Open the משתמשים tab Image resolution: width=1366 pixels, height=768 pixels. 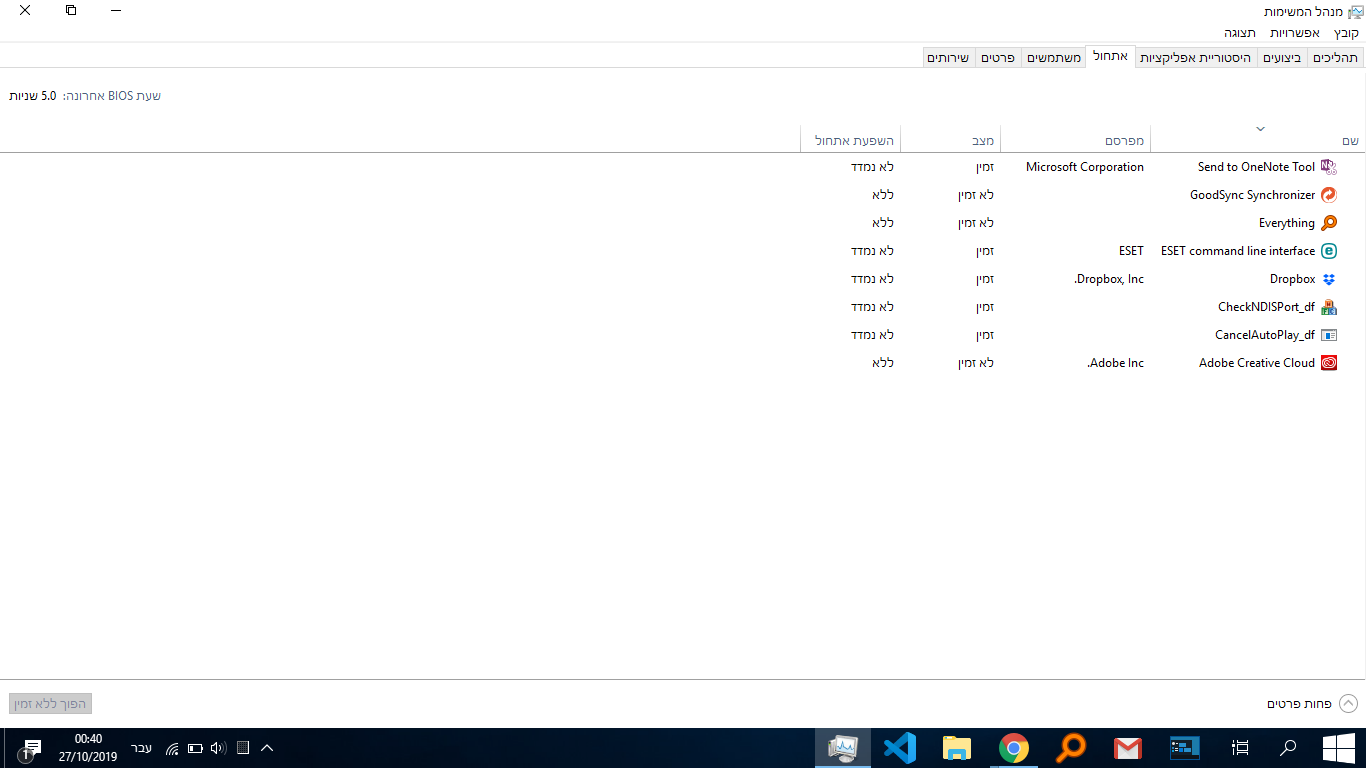[x=1054, y=58]
